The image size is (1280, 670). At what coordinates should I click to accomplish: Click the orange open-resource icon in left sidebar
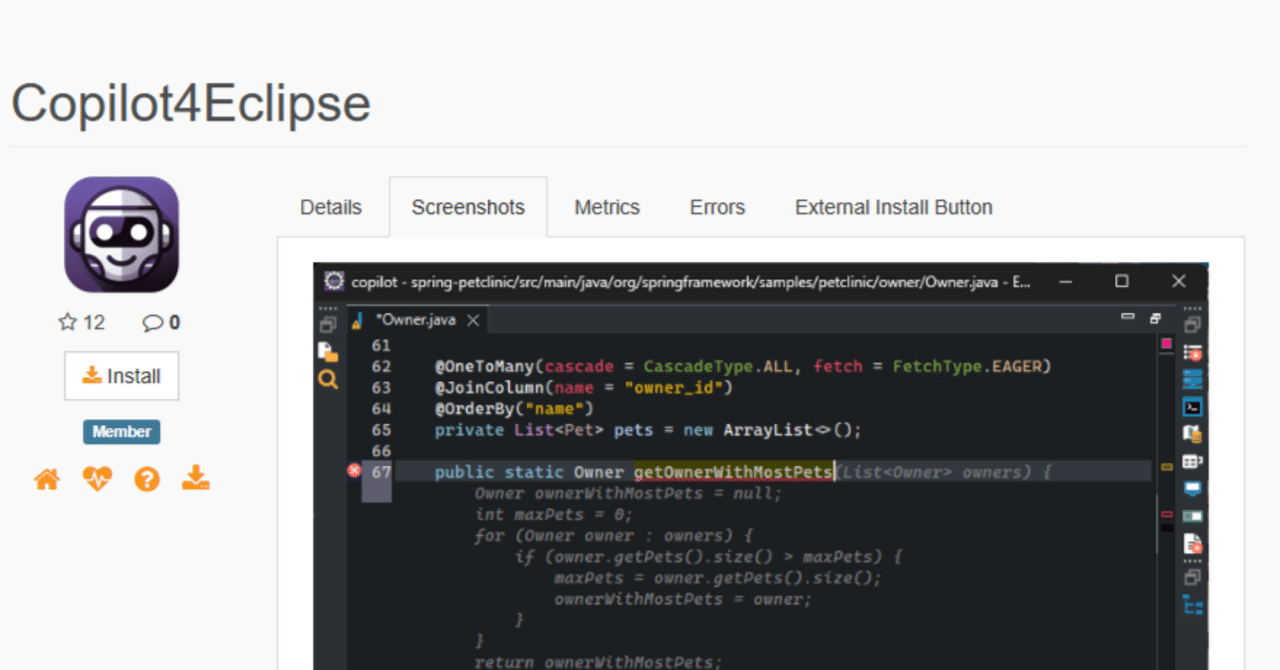pos(327,352)
